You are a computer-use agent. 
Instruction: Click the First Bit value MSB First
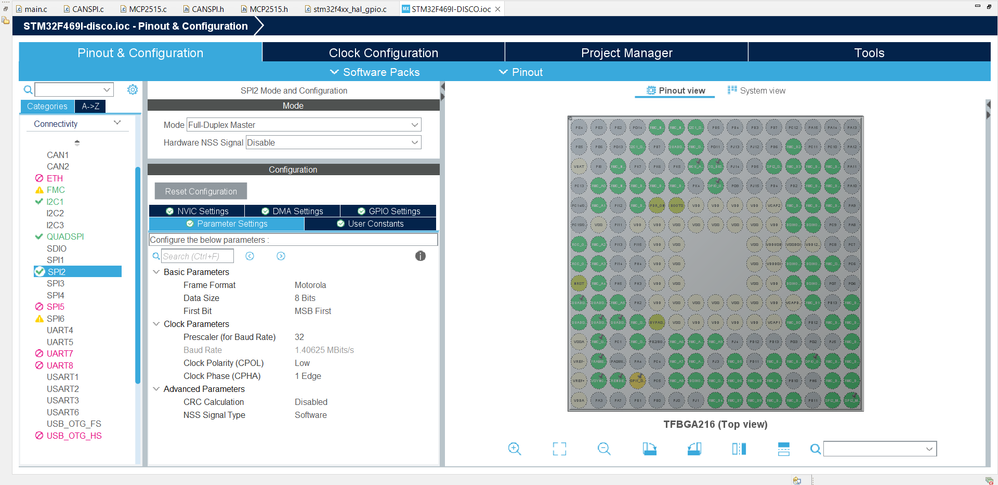point(313,311)
